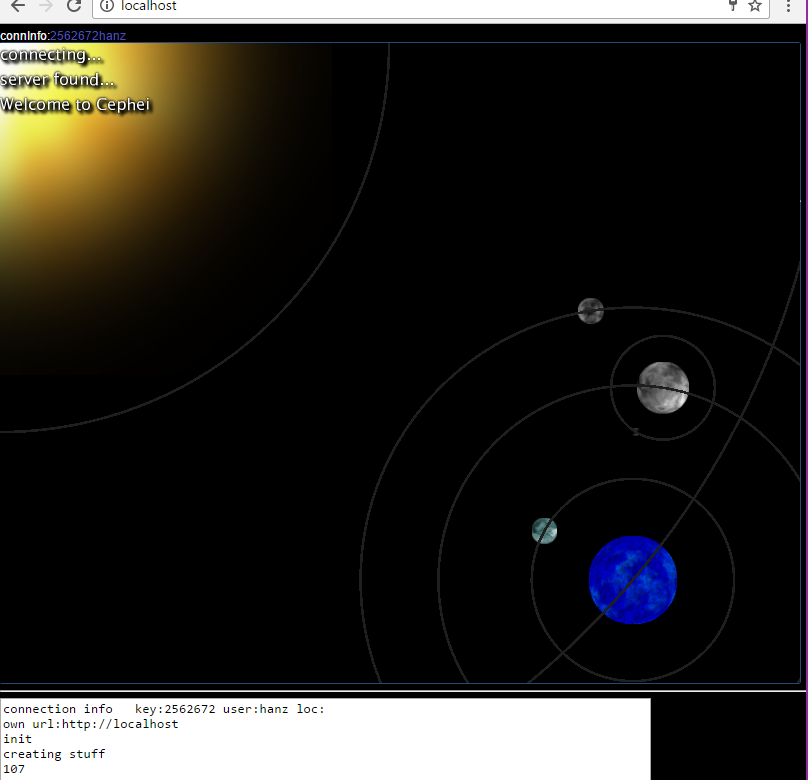This screenshot has height=780, width=808.
Task: Click the conninfo key 2562672hanz
Action: 88,36
